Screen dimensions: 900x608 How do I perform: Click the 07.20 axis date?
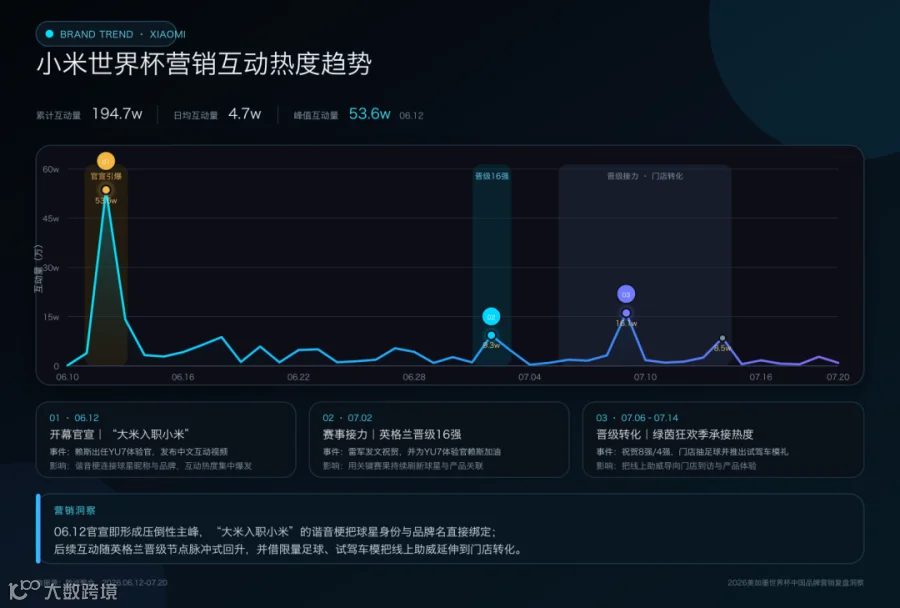pos(837,377)
